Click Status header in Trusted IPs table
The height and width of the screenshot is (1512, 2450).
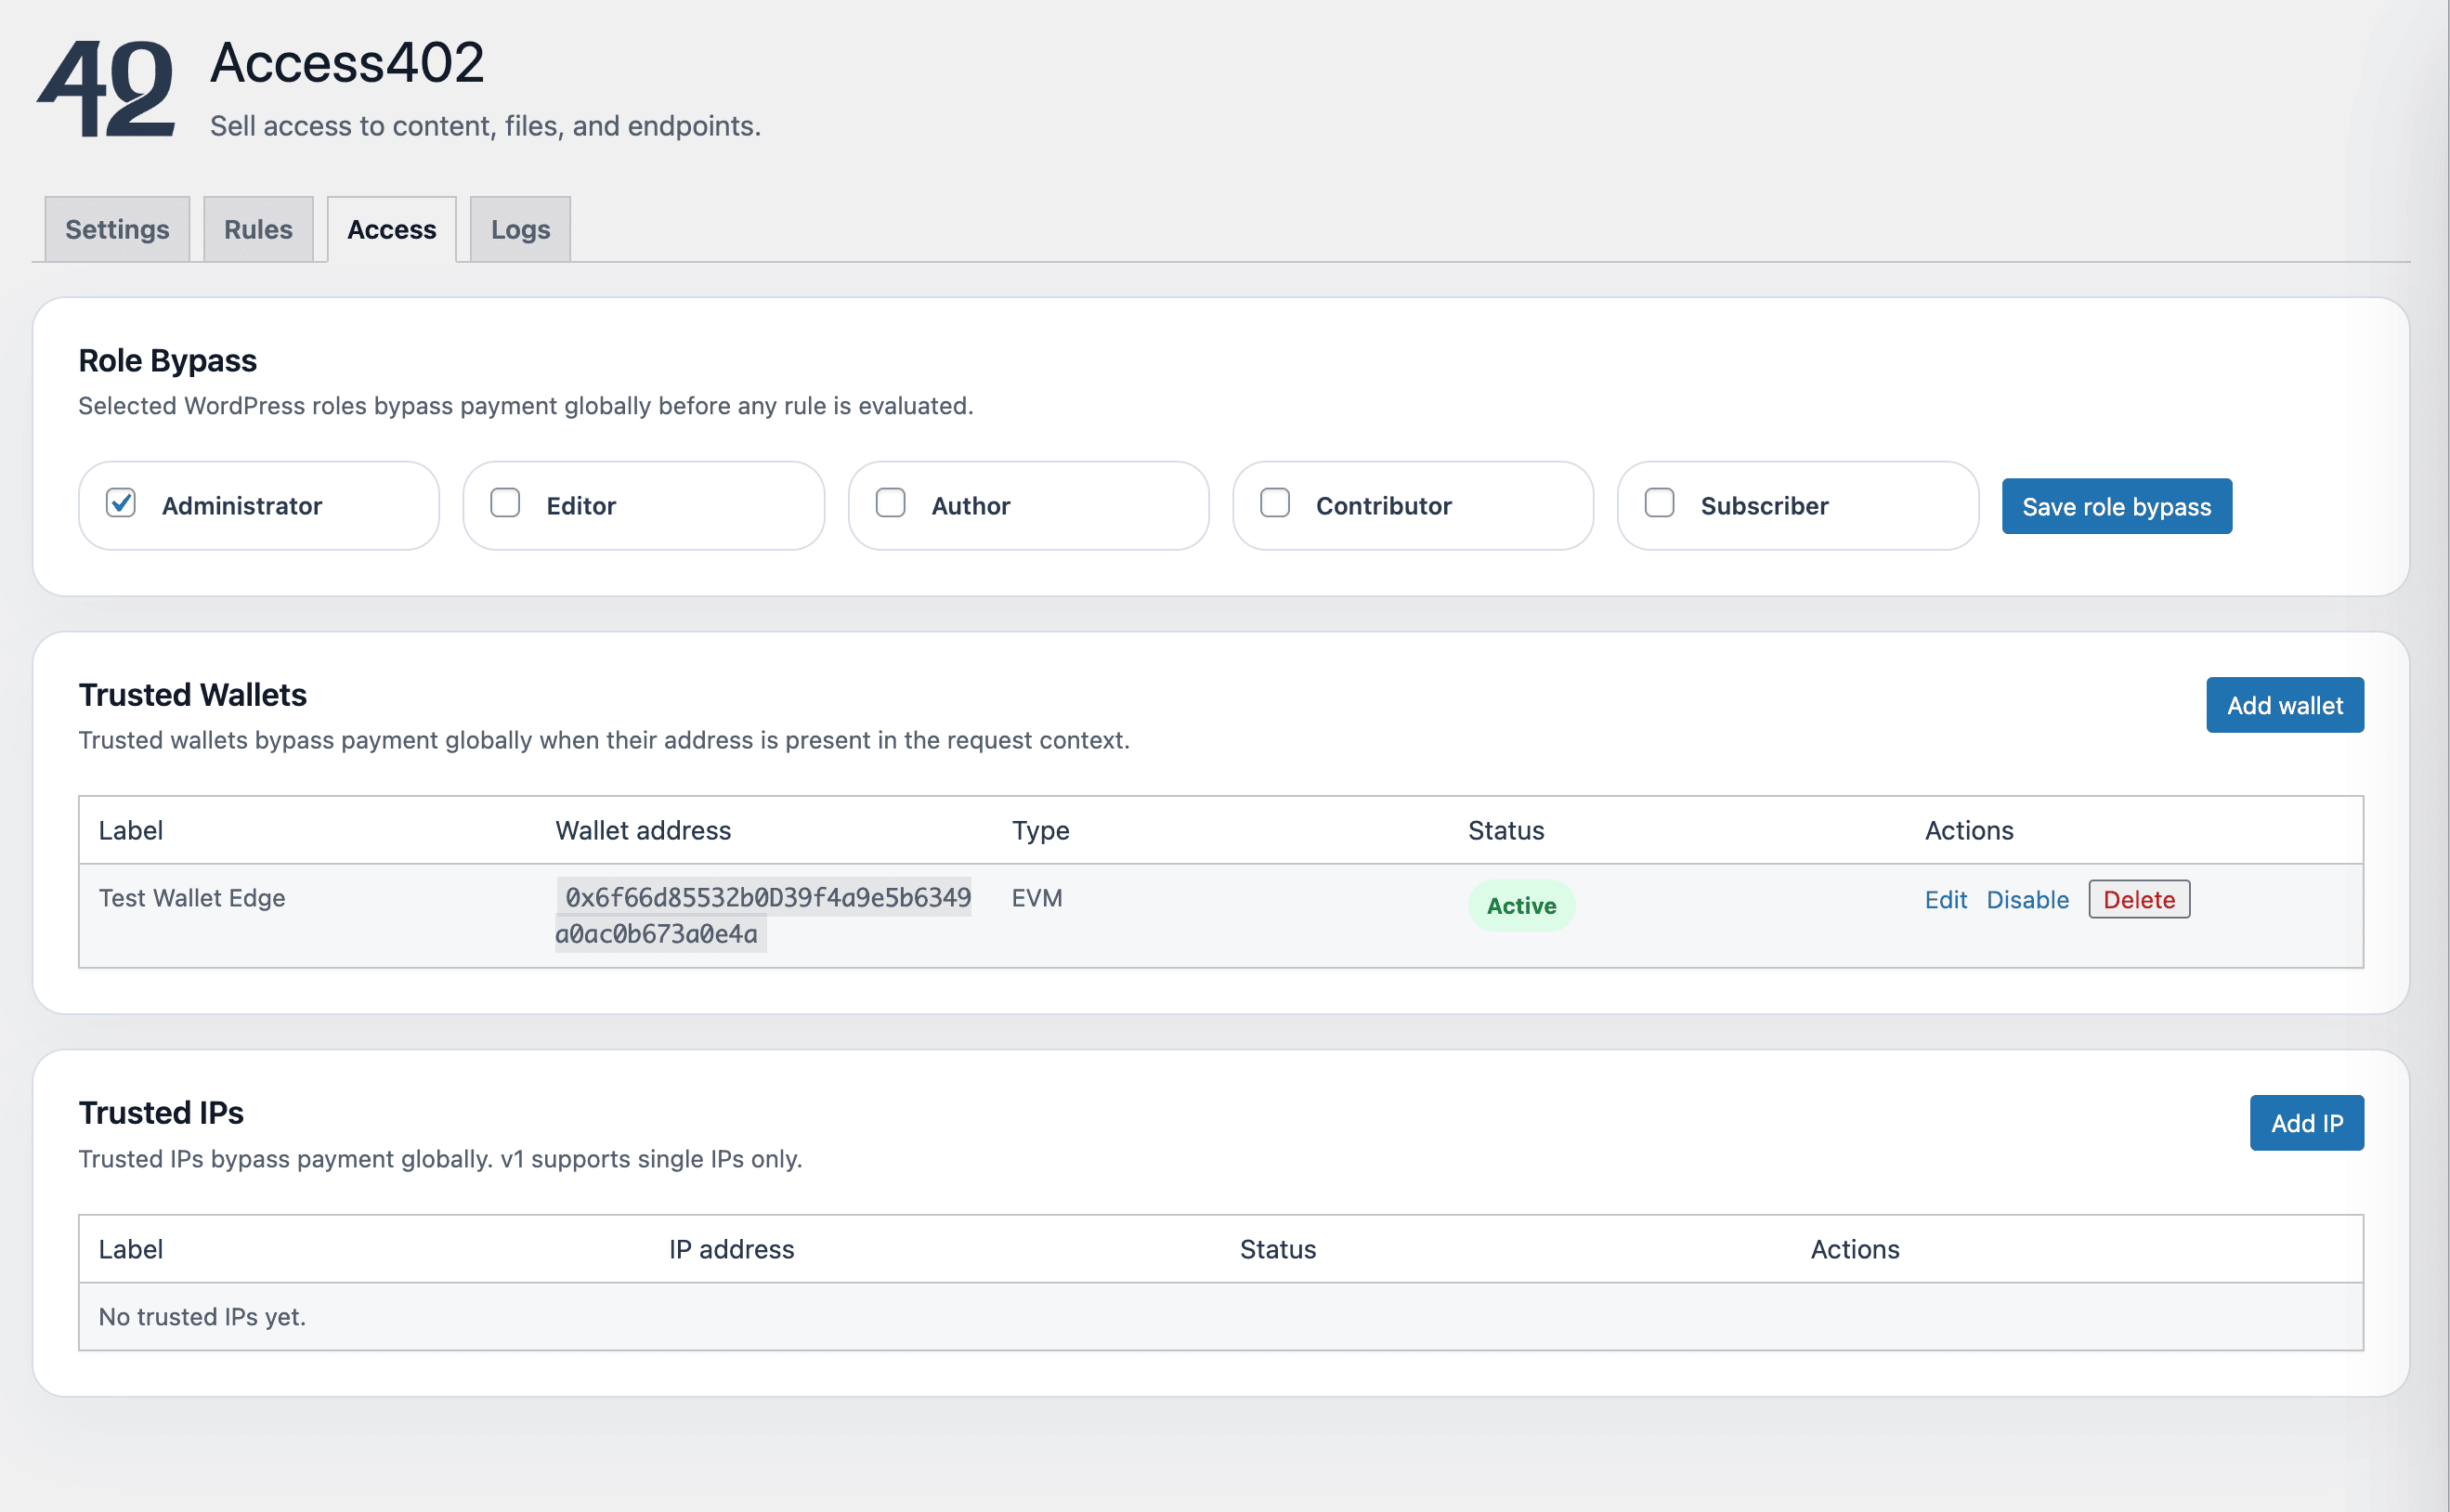(x=1278, y=1249)
